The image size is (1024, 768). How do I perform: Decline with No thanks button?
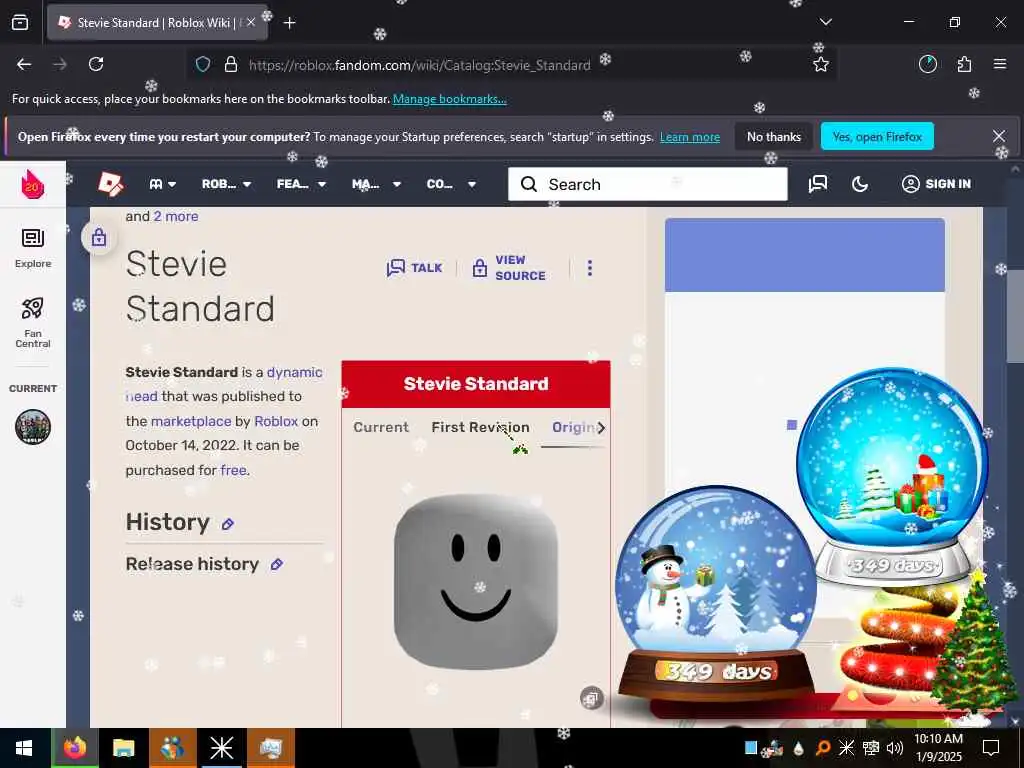point(774,136)
